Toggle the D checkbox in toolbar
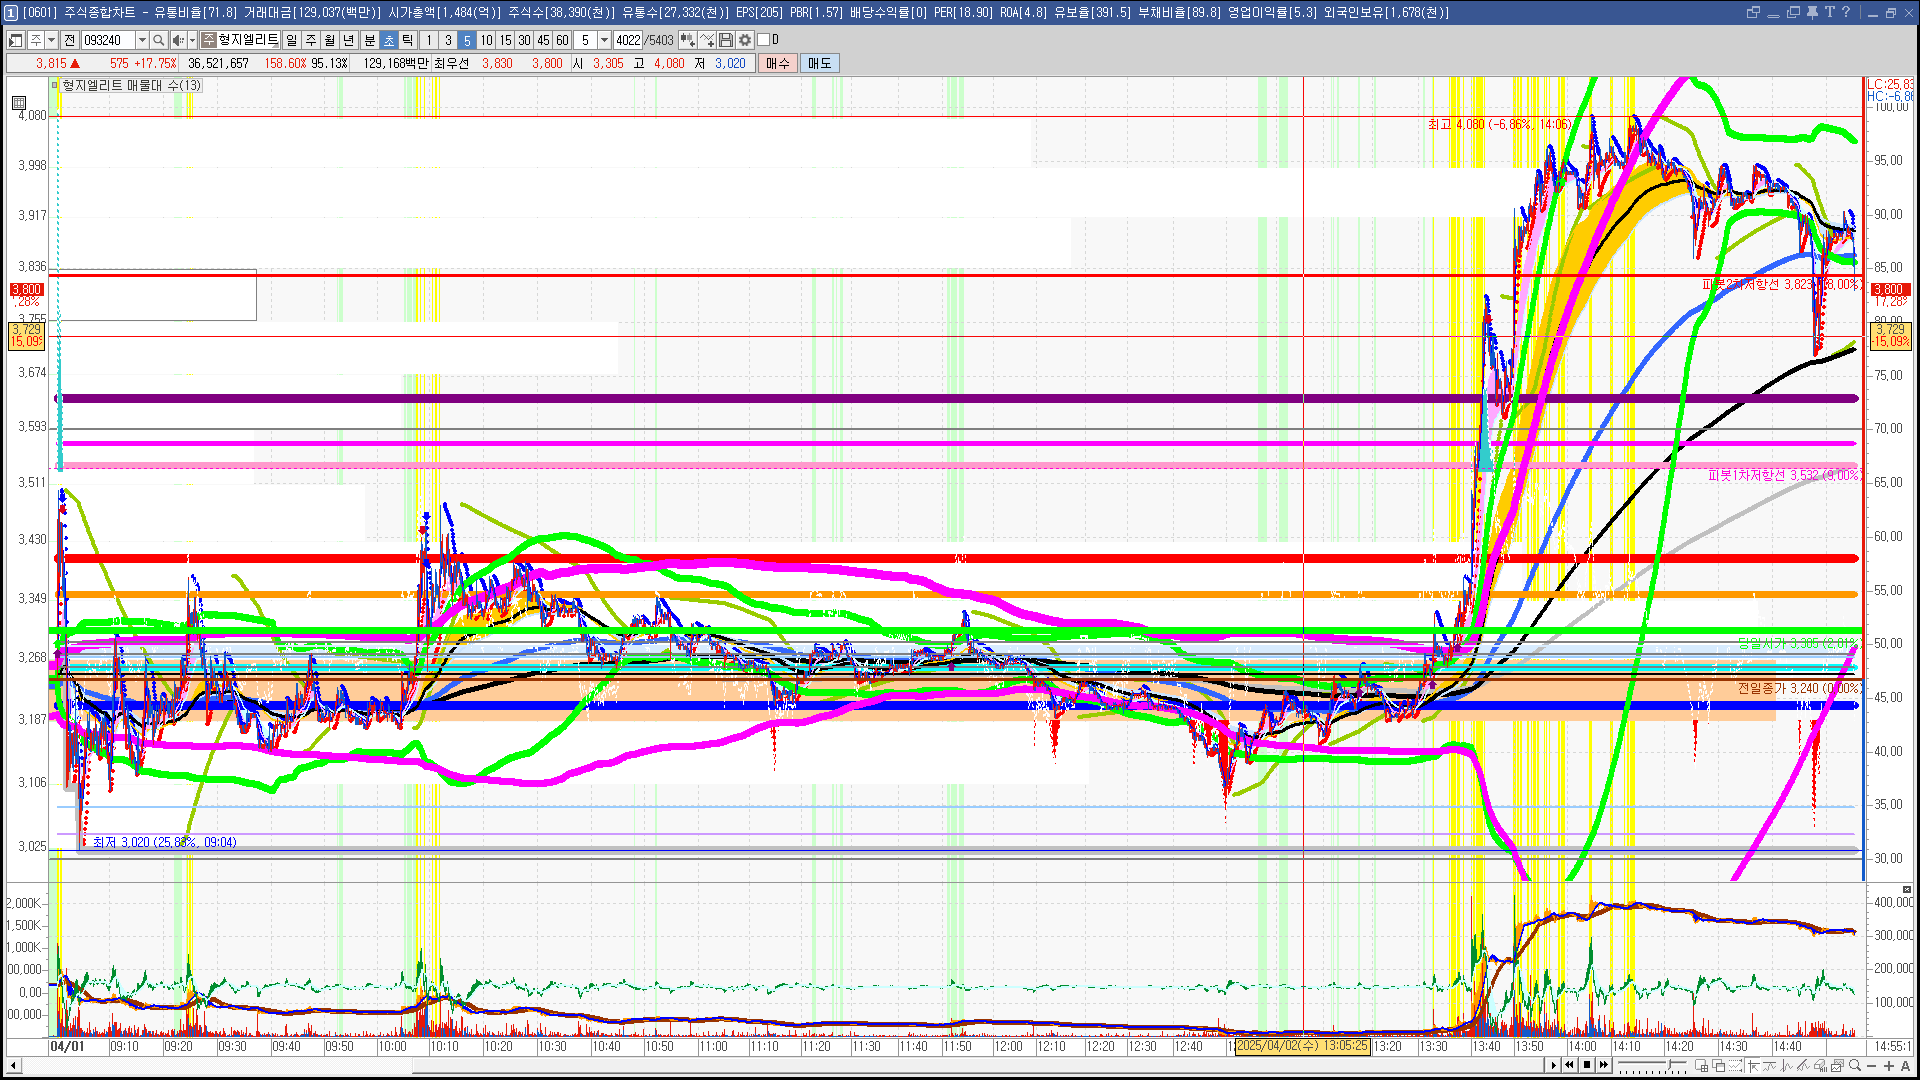 pos(764,40)
